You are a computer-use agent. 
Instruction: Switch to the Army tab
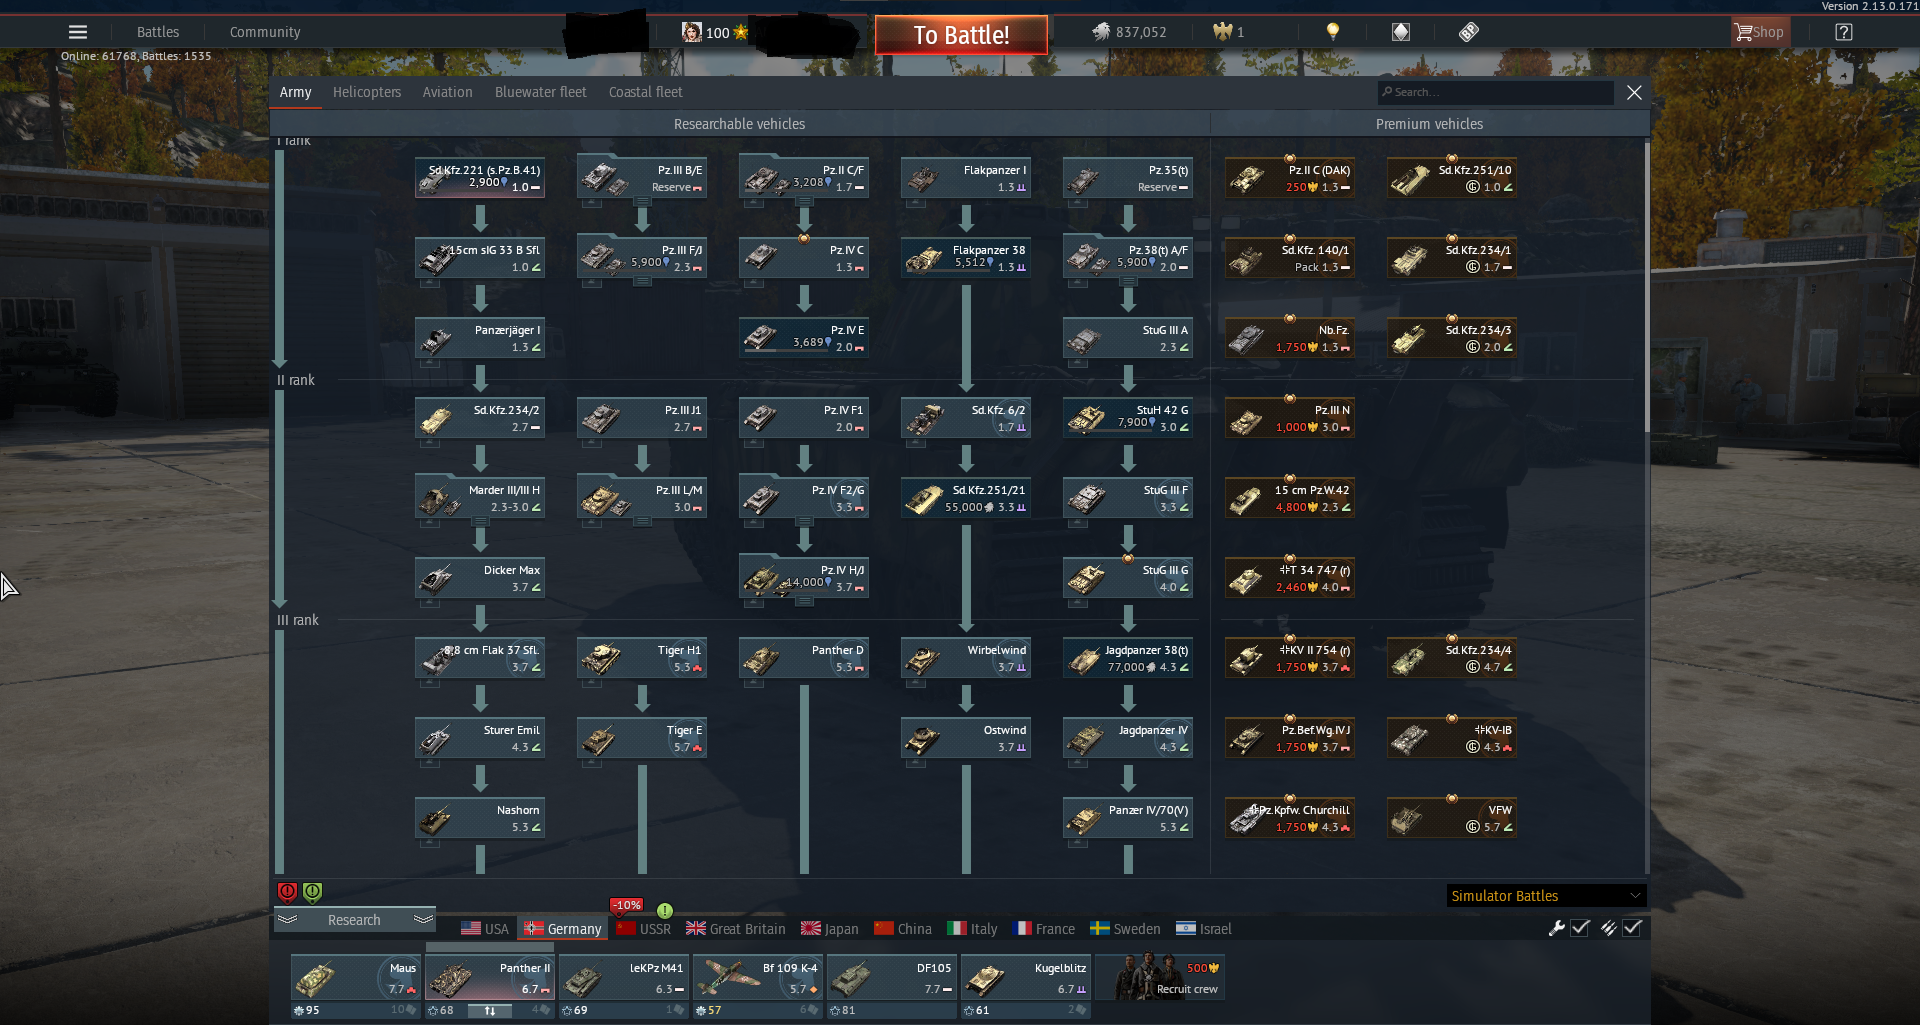[x=295, y=92]
